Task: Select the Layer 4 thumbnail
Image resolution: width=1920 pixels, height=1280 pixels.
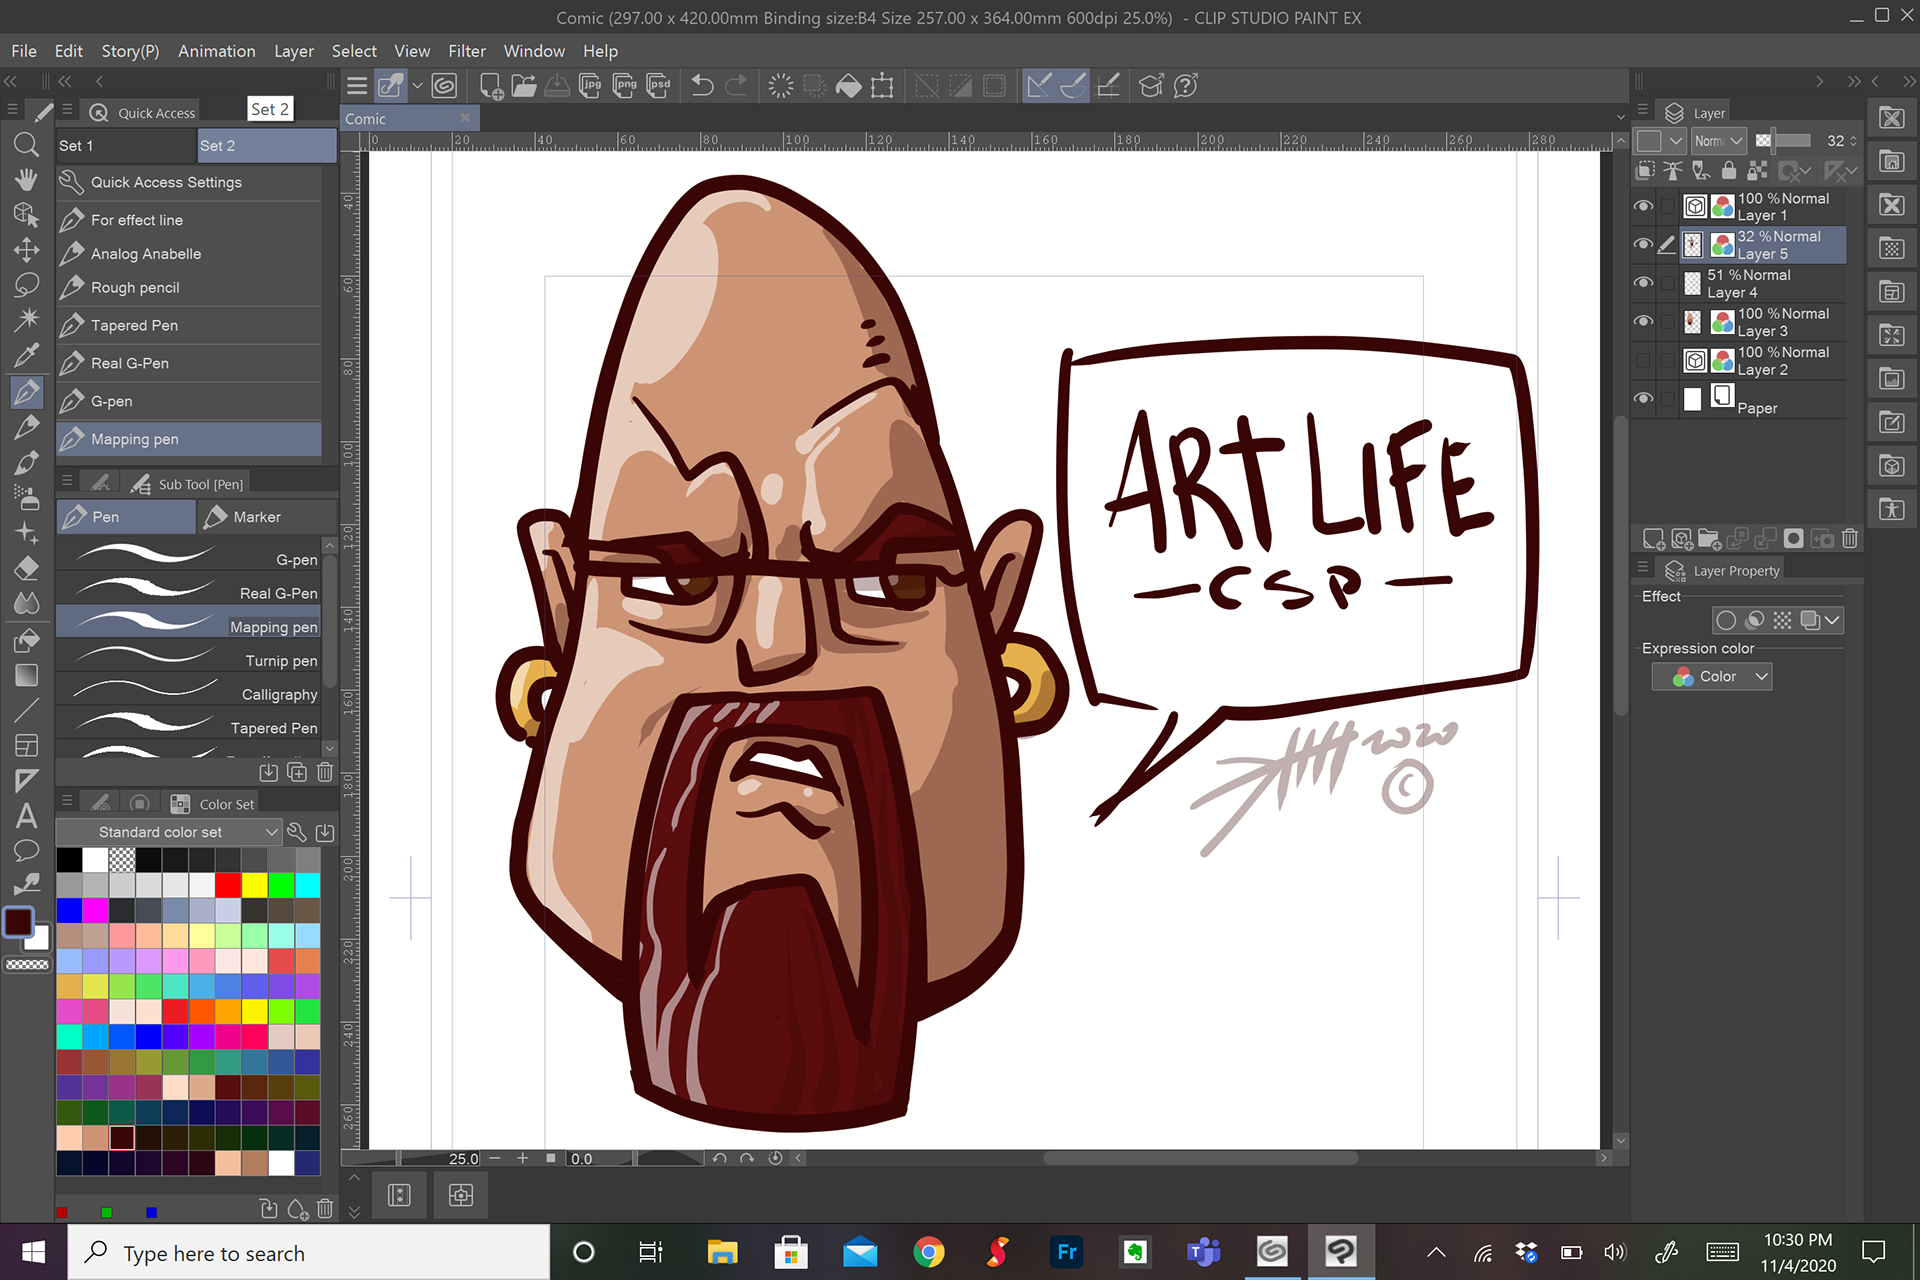Action: coord(1692,284)
